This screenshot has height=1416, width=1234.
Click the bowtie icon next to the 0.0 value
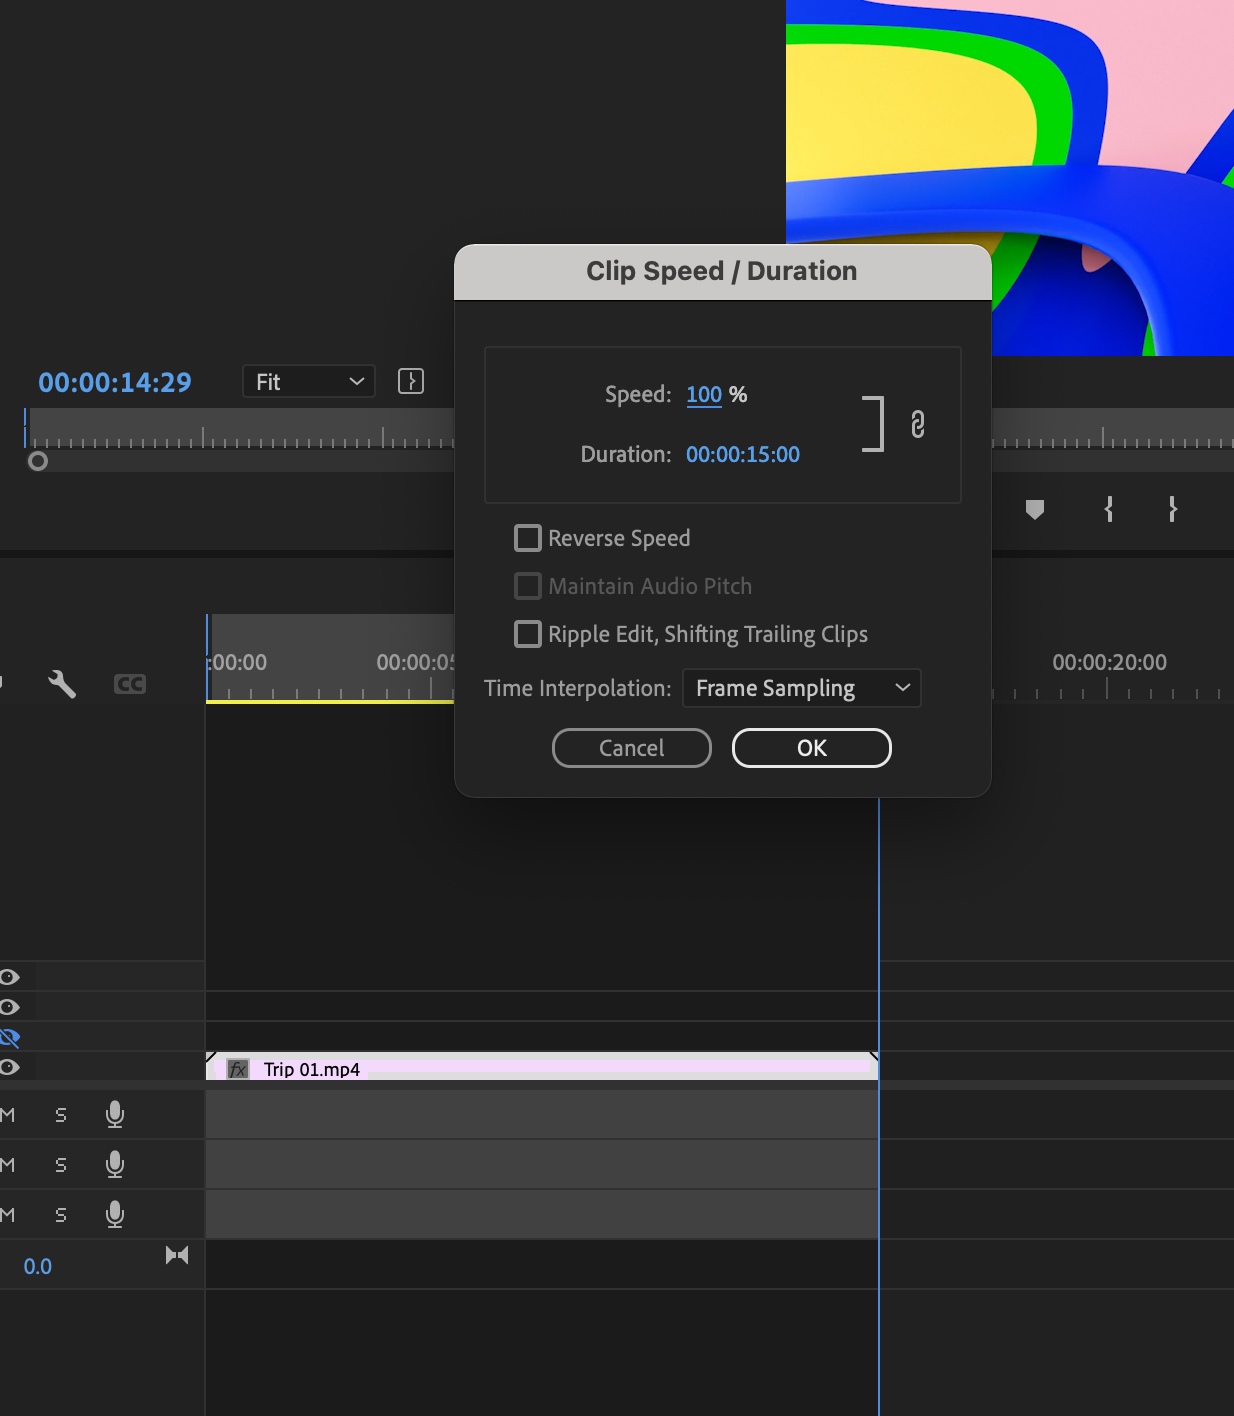click(x=177, y=1254)
